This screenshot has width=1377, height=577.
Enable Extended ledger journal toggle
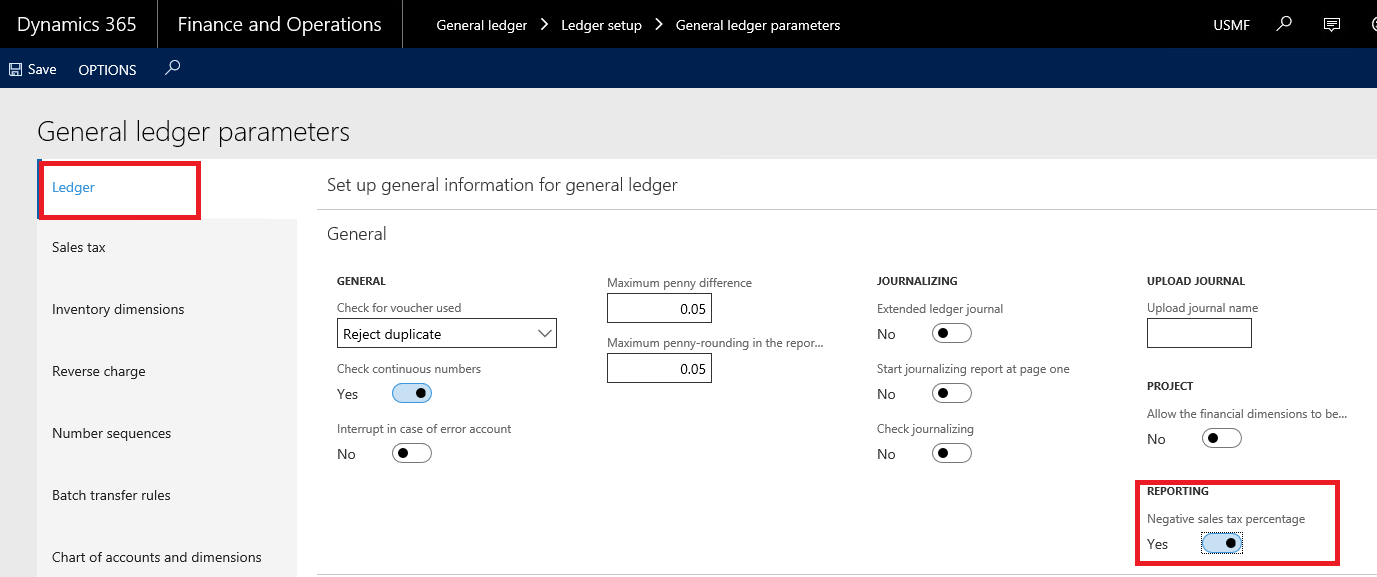pos(952,334)
